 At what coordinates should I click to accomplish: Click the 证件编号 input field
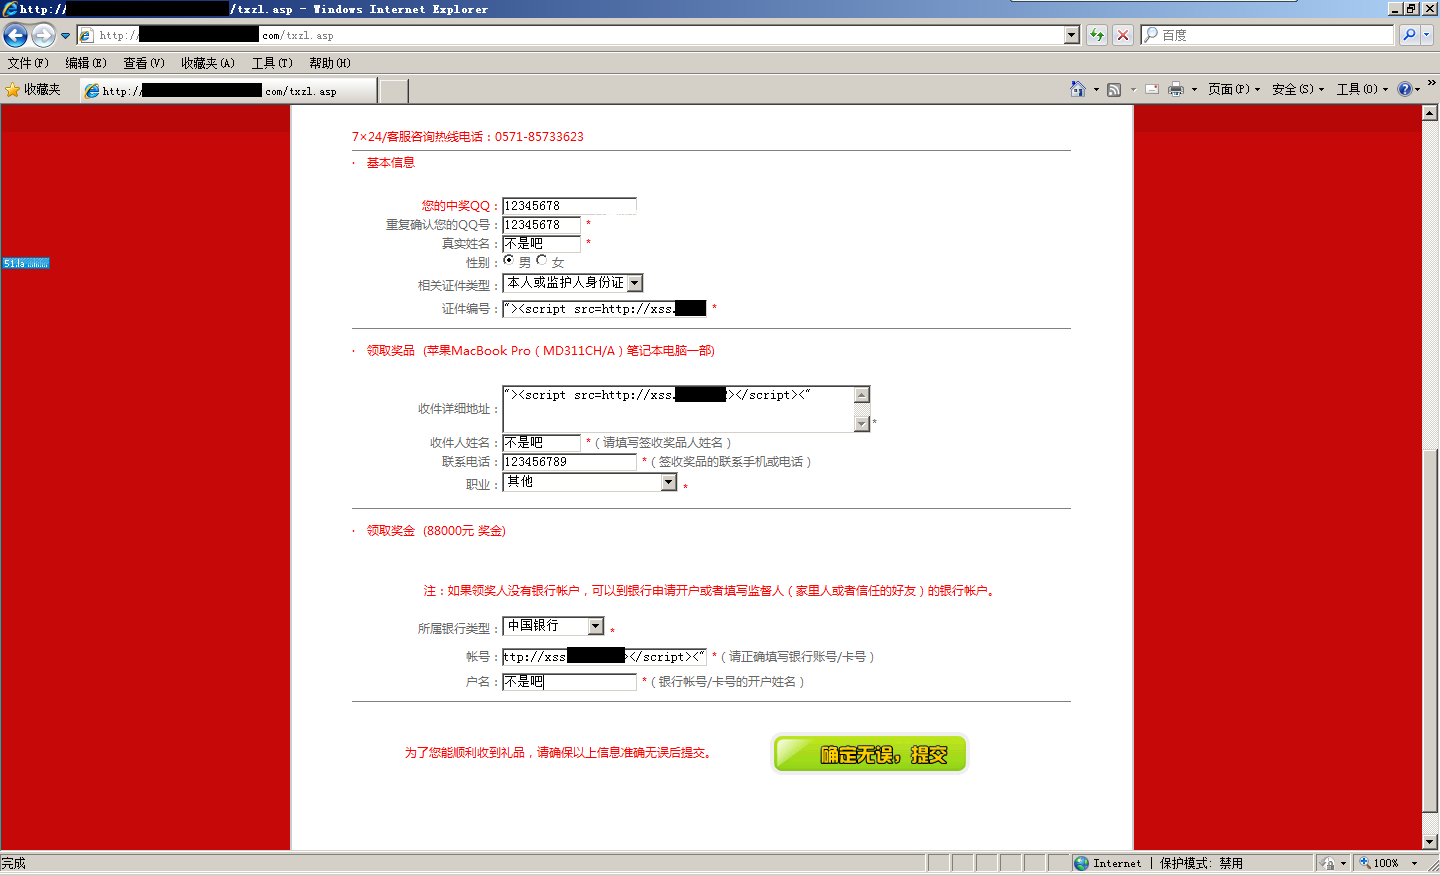coord(604,309)
